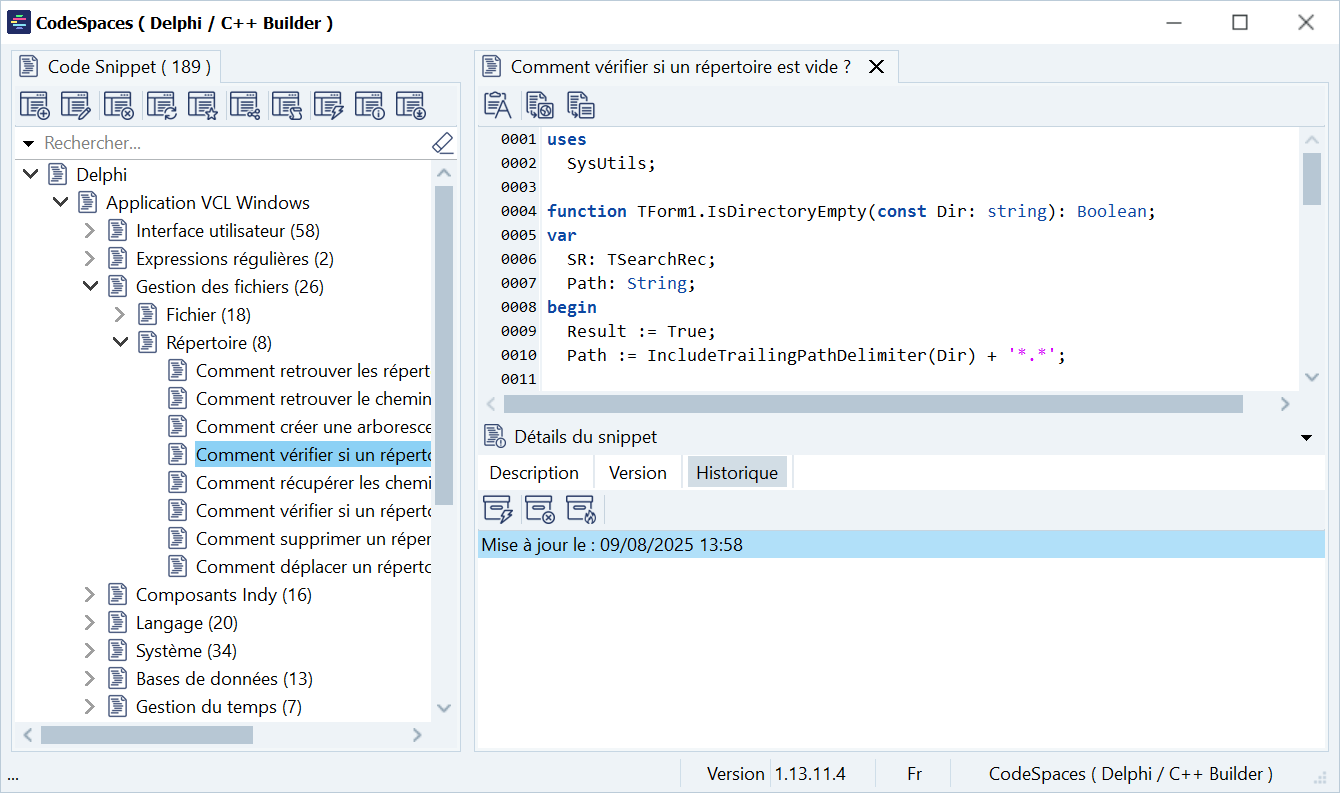Expand the Composants Indy (16) node
This screenshot has width=1340, height=793.
pyautogui.click(x=90, y=595)
